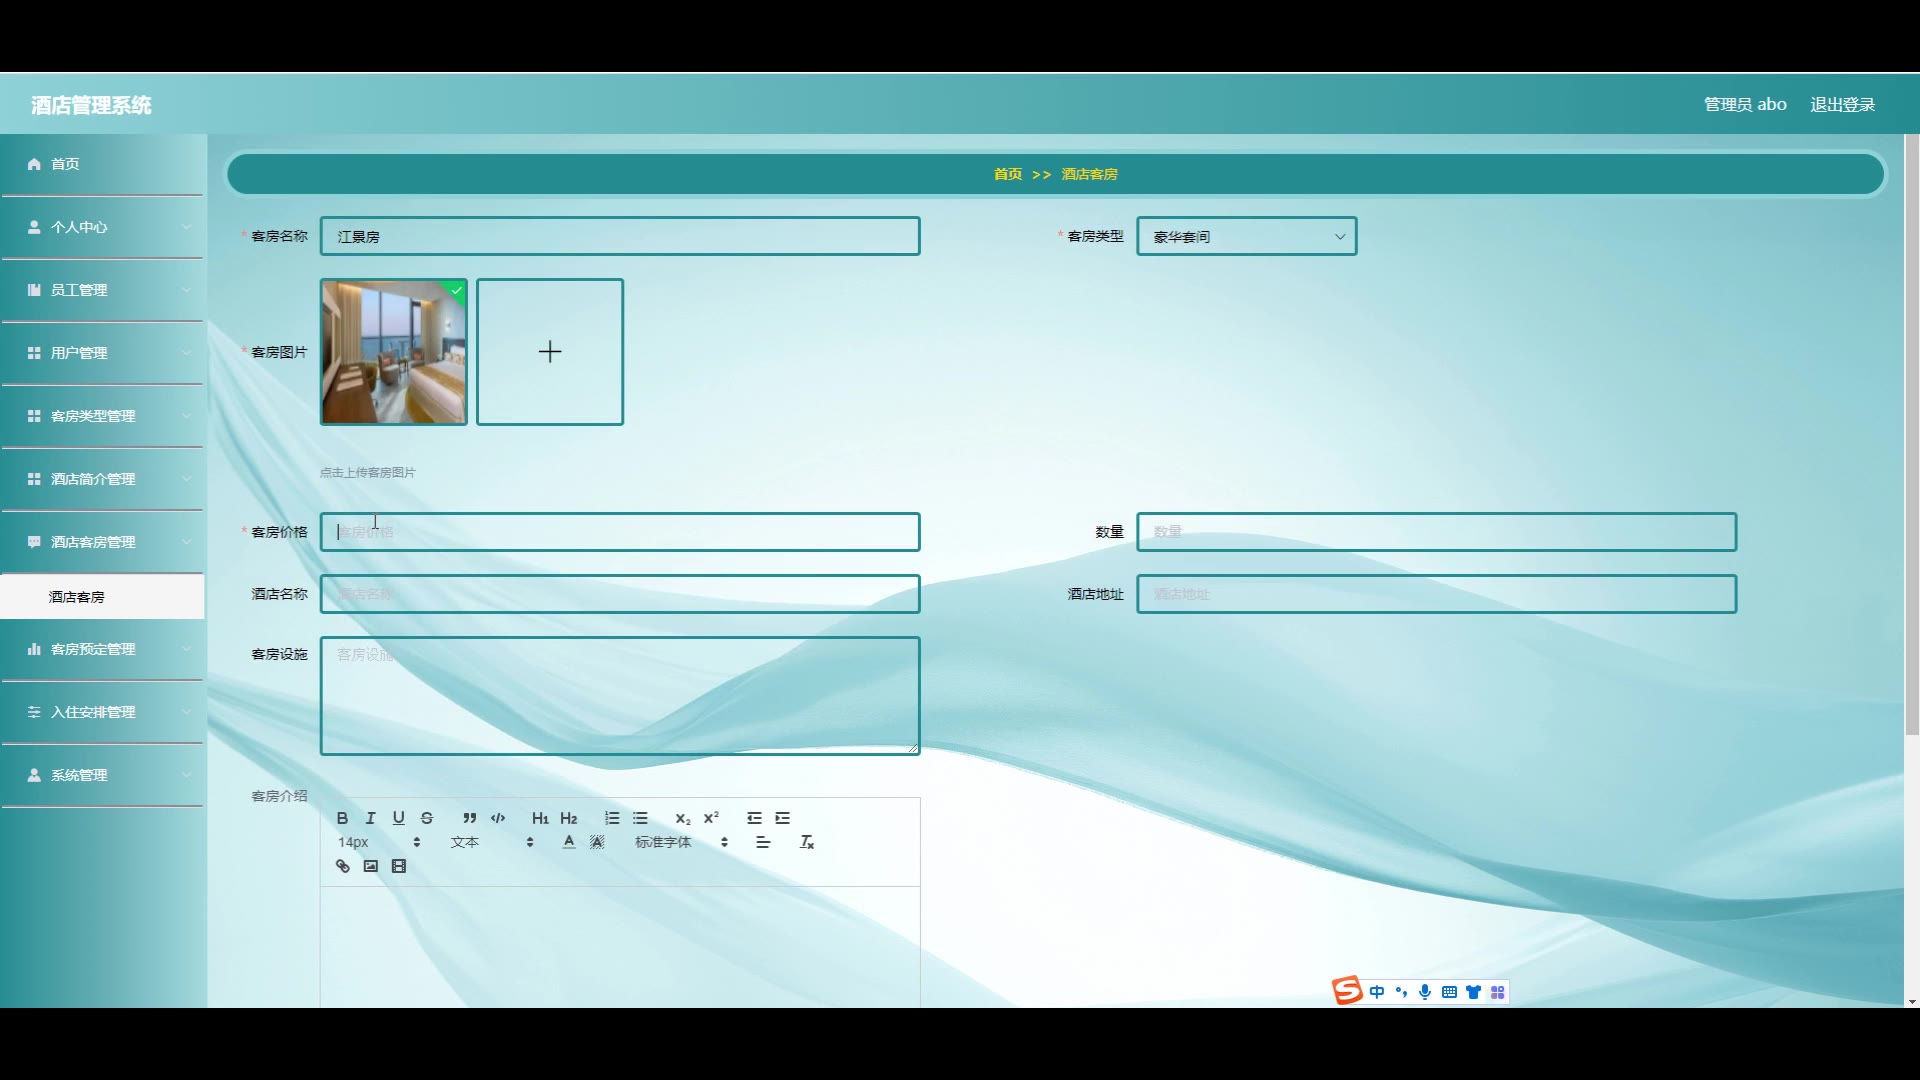Click the 退出登录 logout link
Viewport: 1920px width, 1080px height.
[1842, 105]
